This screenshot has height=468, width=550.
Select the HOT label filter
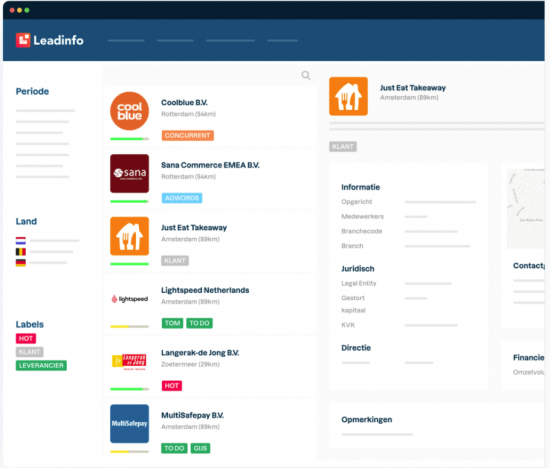pos(26,339)
